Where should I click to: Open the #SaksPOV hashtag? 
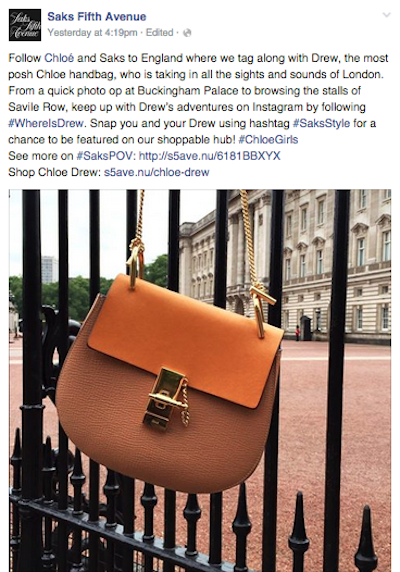[x=106, y=156]
